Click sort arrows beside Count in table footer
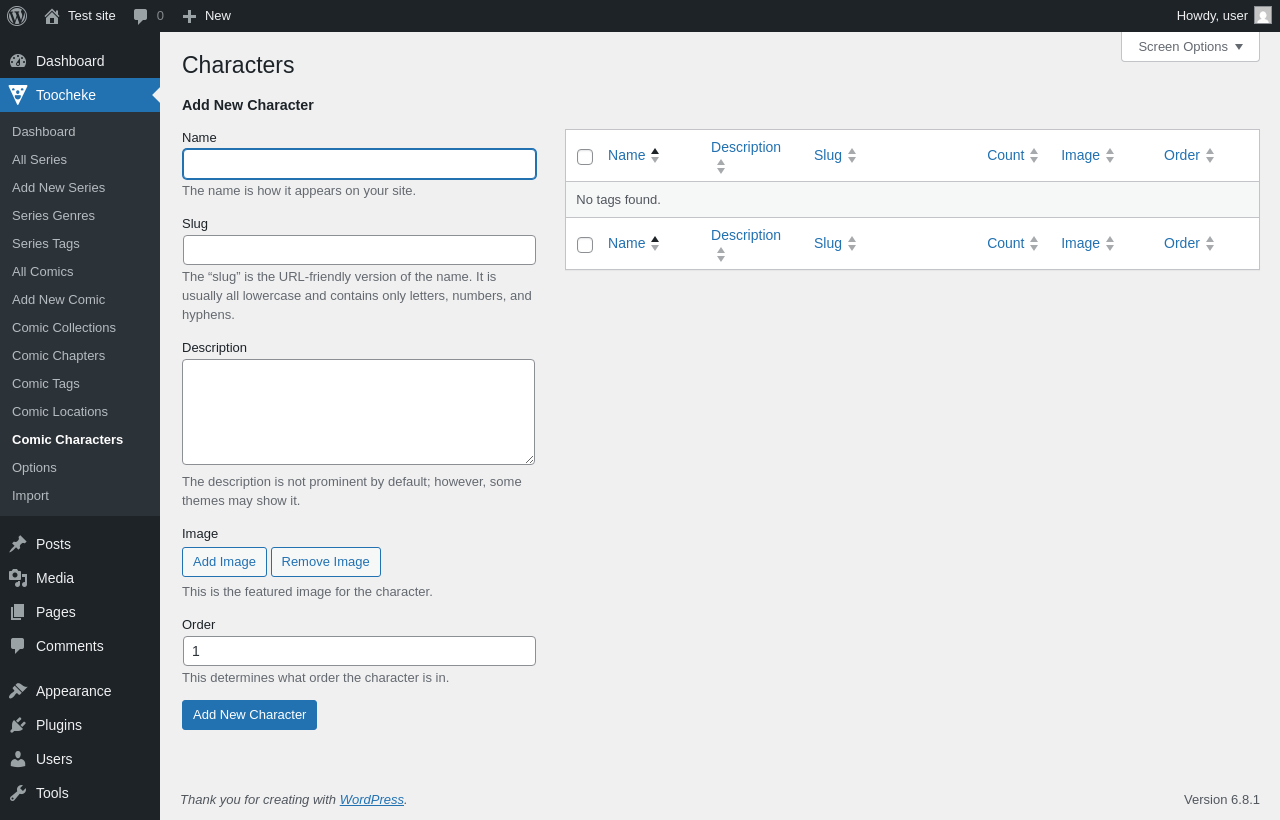 tap(1034, 243)
